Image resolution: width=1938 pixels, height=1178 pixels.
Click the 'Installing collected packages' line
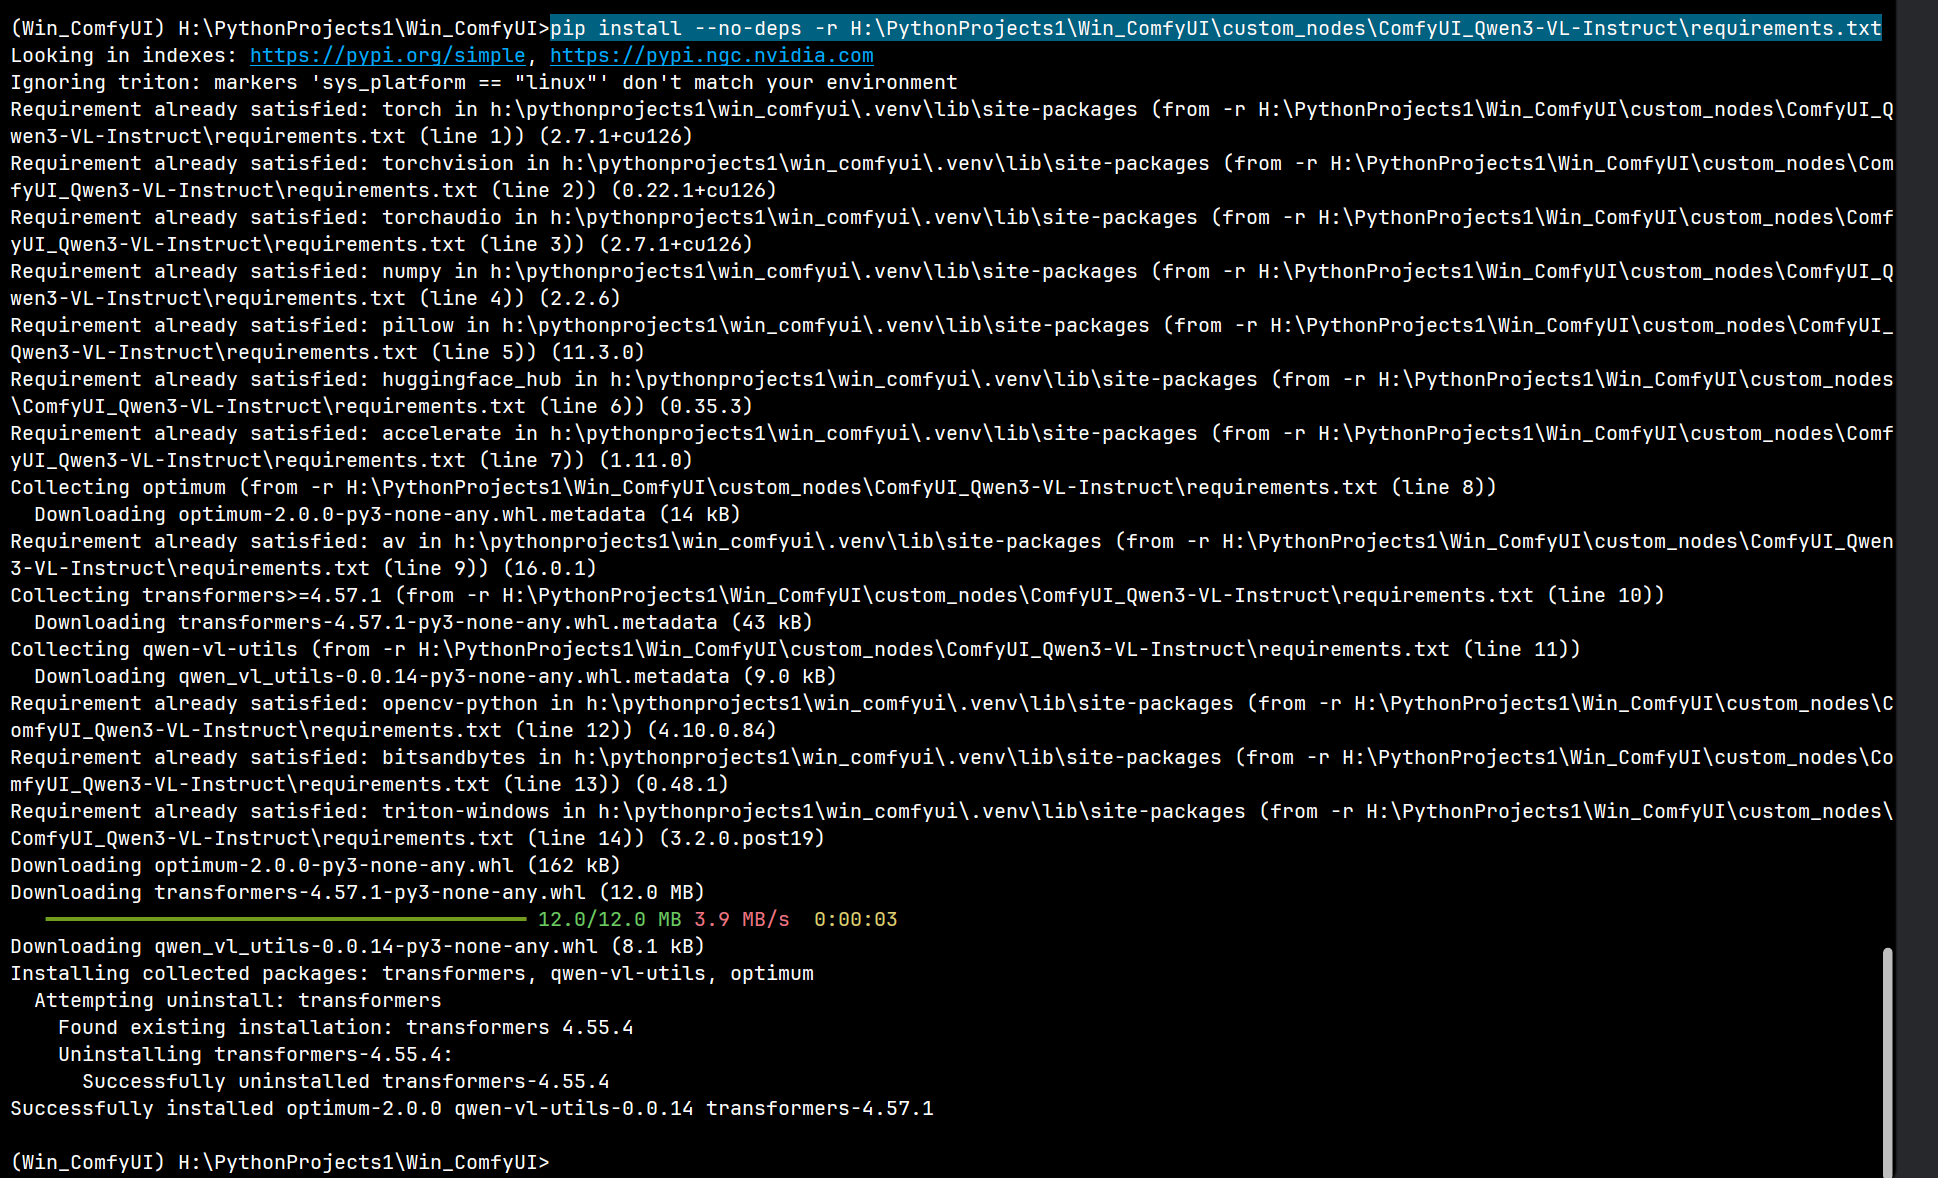412,974
